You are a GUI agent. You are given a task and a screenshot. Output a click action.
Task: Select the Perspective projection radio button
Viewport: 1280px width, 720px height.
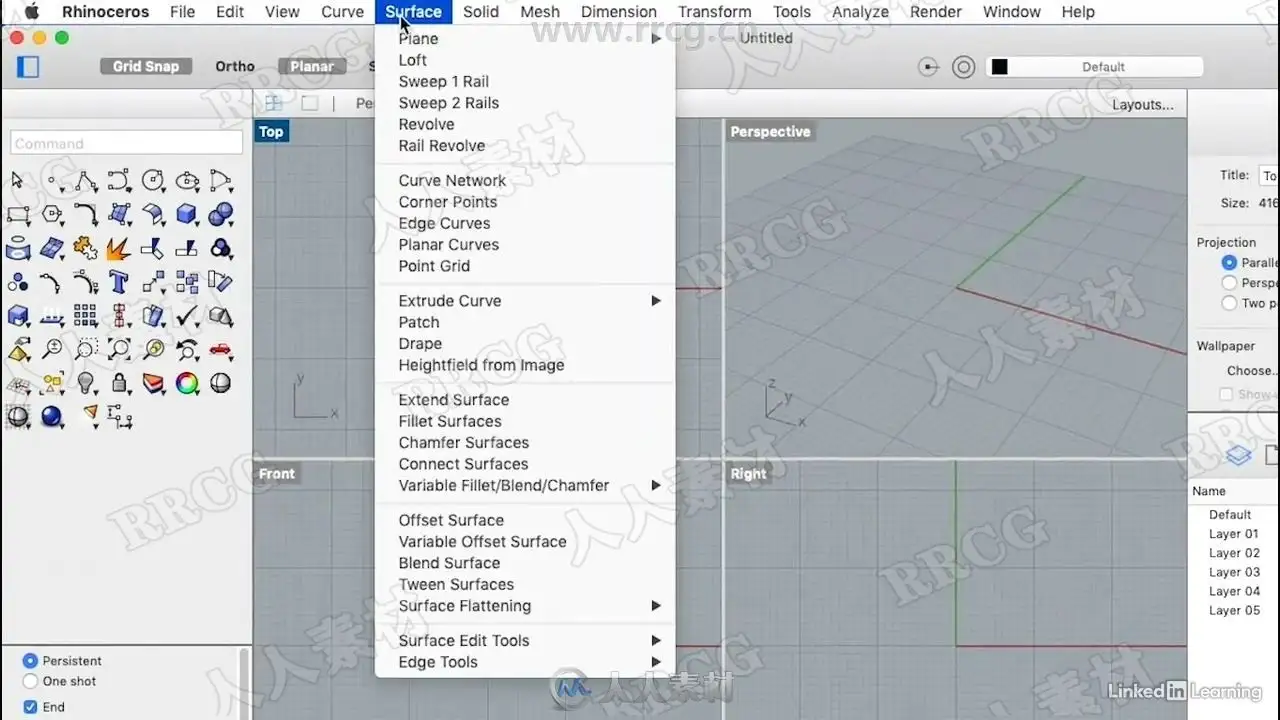tap(1229, 283)
